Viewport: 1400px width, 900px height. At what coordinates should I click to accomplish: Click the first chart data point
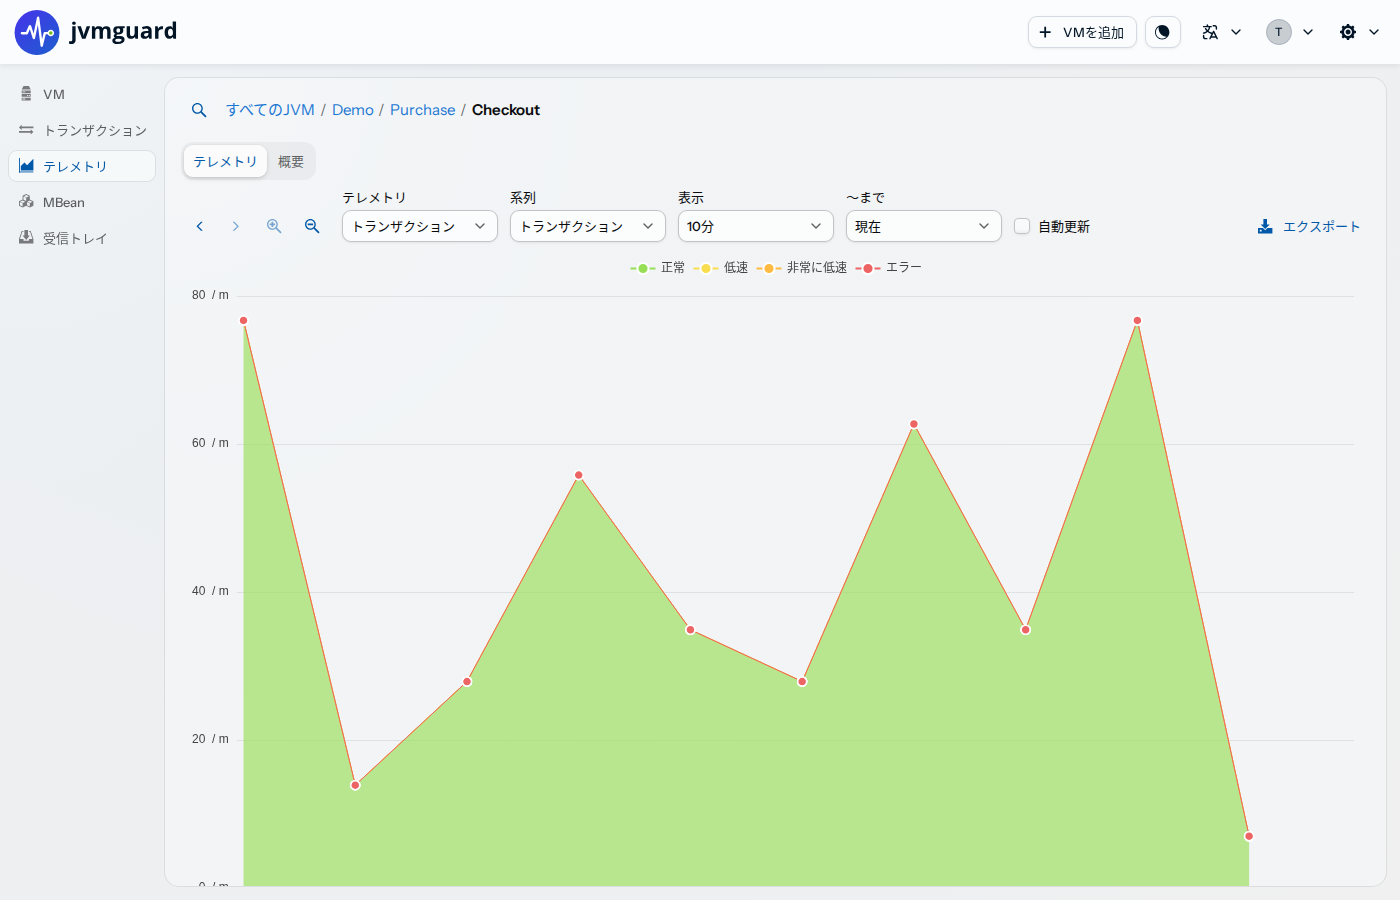click(243, 321)
